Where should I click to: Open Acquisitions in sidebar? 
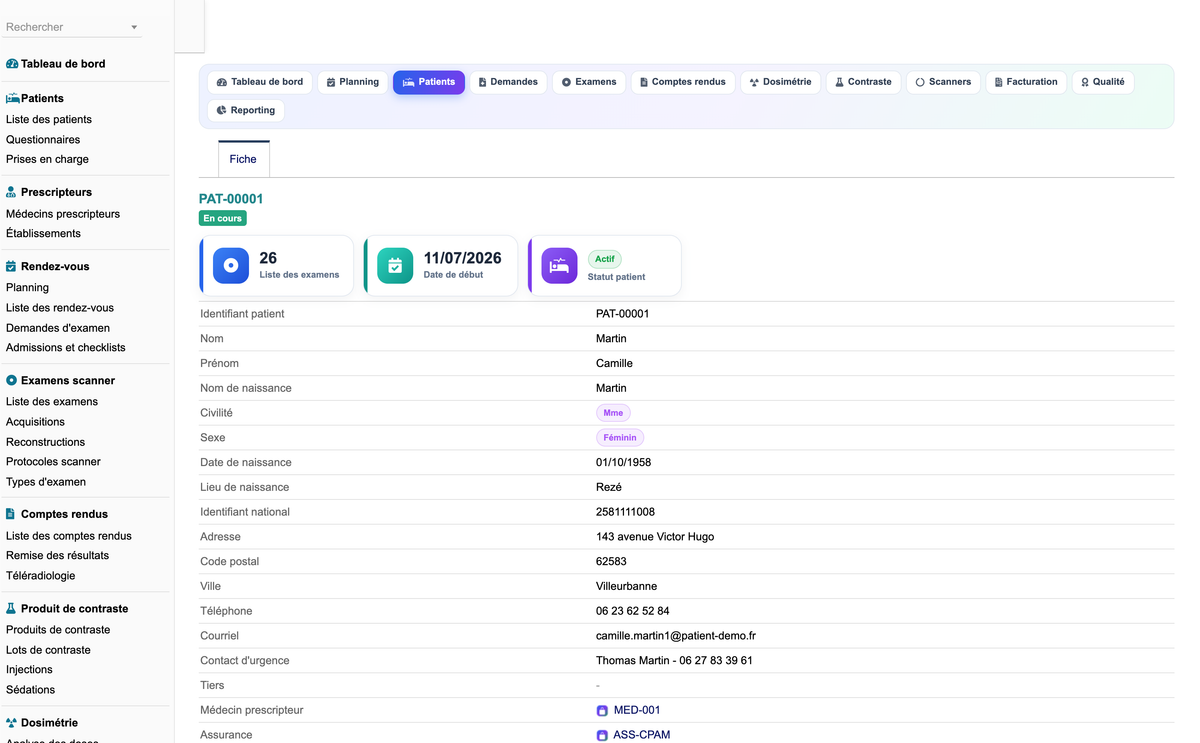click(35, 422)
